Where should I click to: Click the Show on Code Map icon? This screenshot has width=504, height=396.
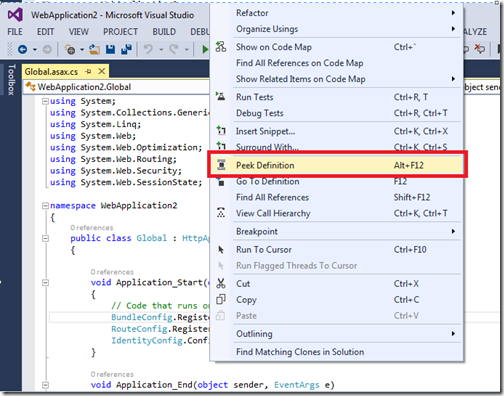(x=221, y=47)
